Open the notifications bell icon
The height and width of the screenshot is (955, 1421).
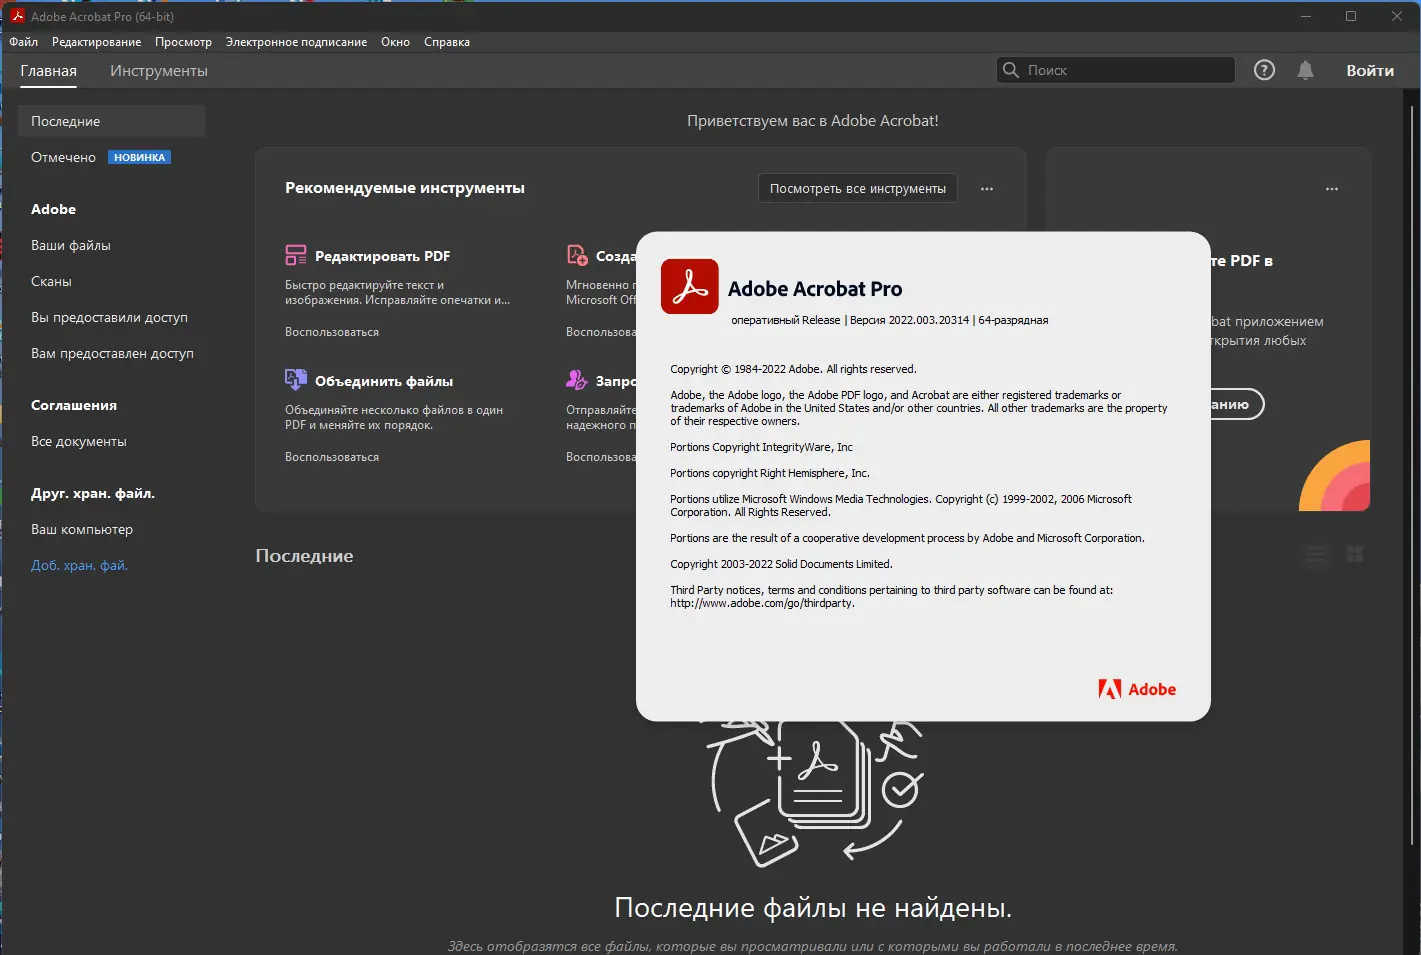pos(1305,70)
